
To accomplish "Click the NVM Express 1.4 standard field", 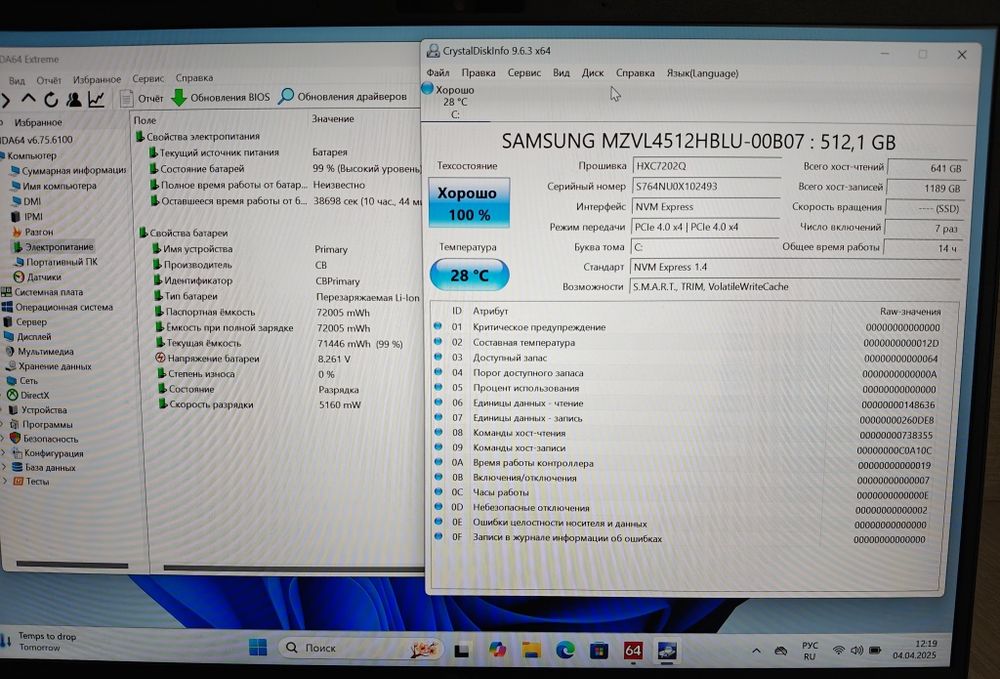I will tap(795, 266).
